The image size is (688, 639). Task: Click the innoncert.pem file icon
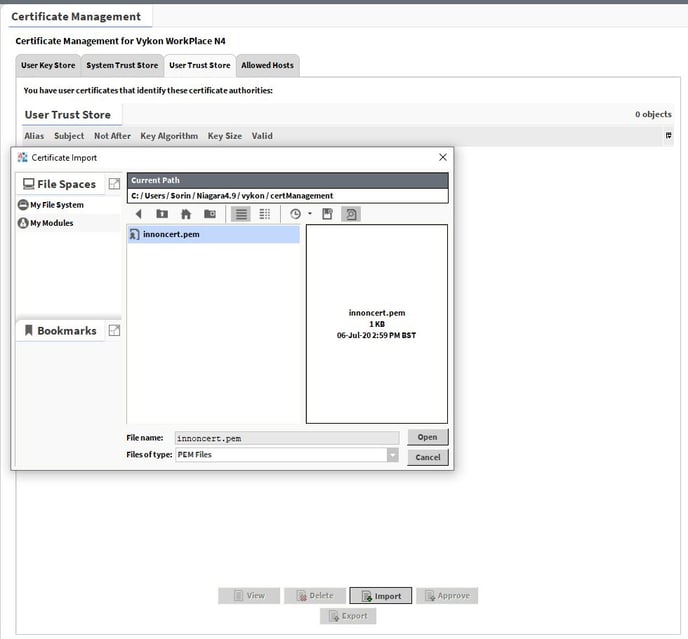(134, 234)
